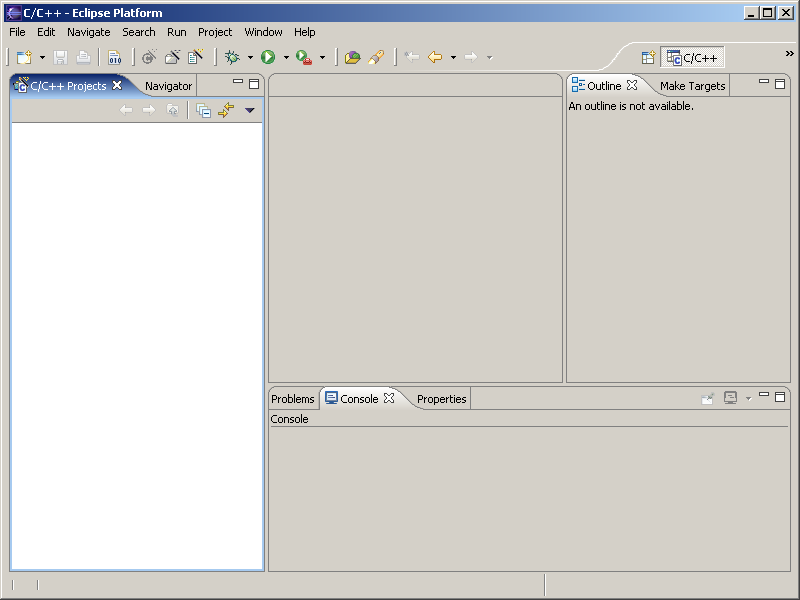
Task: Click the Open Perspective icon
Action: pos(648,58)
